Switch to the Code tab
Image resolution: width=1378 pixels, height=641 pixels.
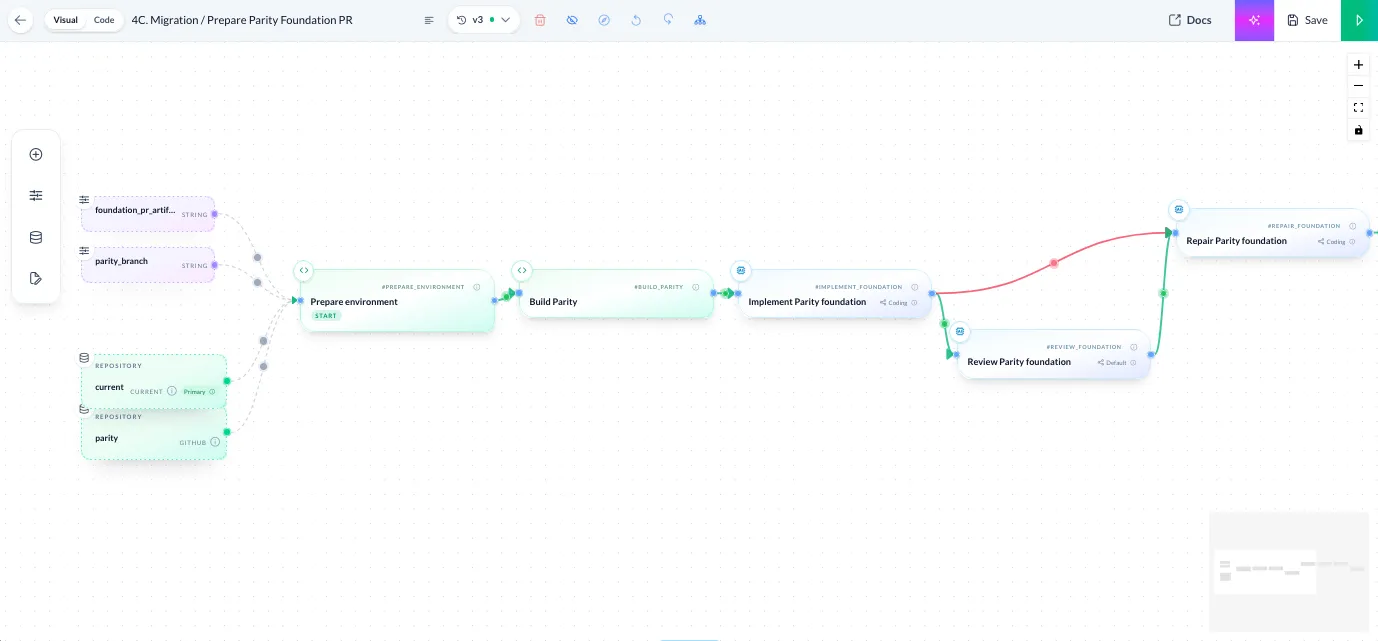click(x=104, y=20)
